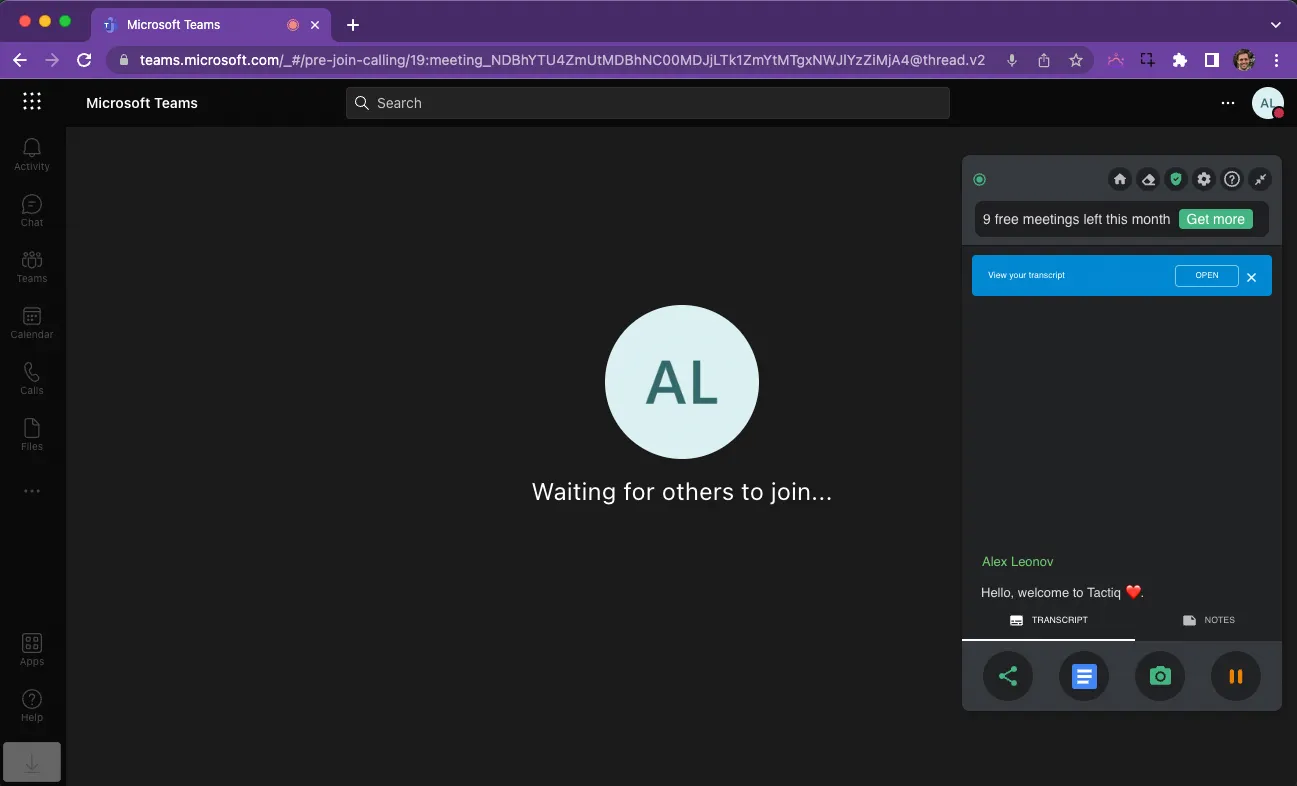Bookmark this page with star icon
The width and height of the screenshot is (1297, 786).
(x=1076, y=60)
